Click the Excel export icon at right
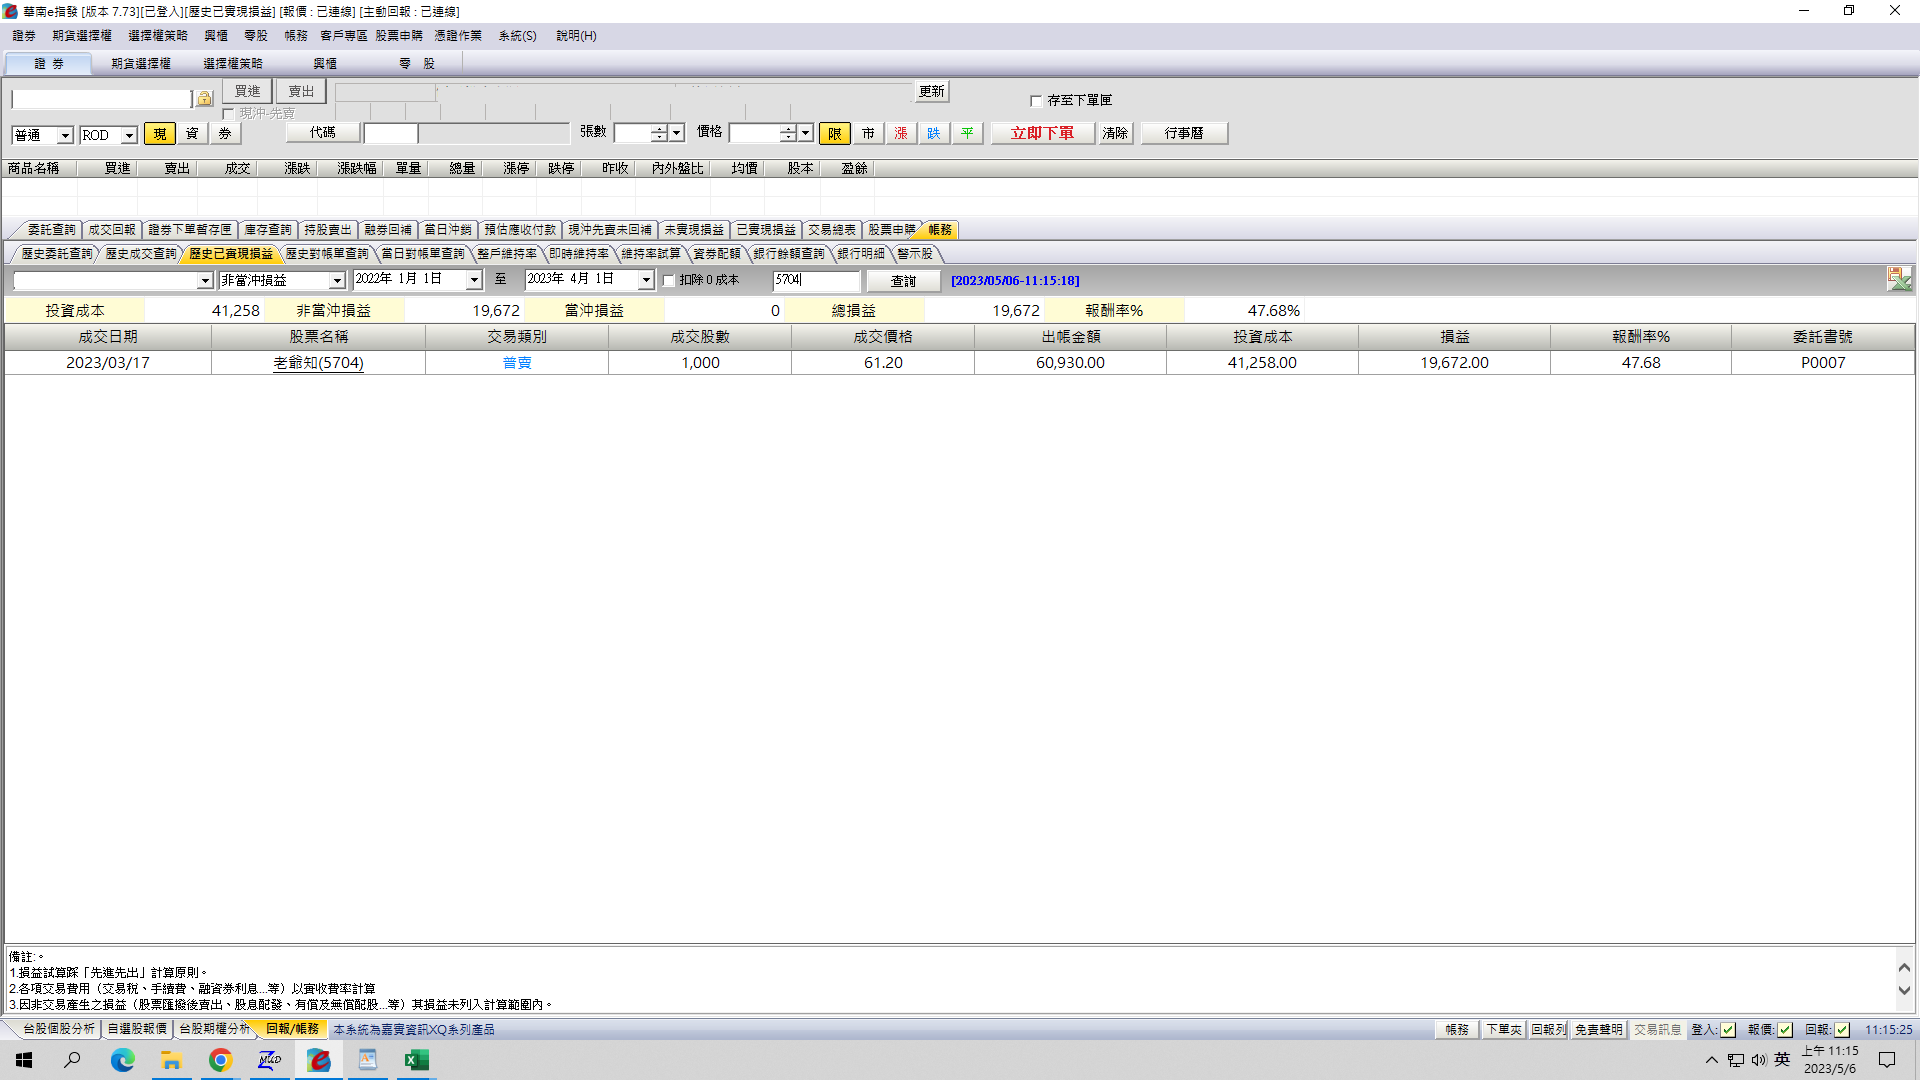 (1899, 279)
